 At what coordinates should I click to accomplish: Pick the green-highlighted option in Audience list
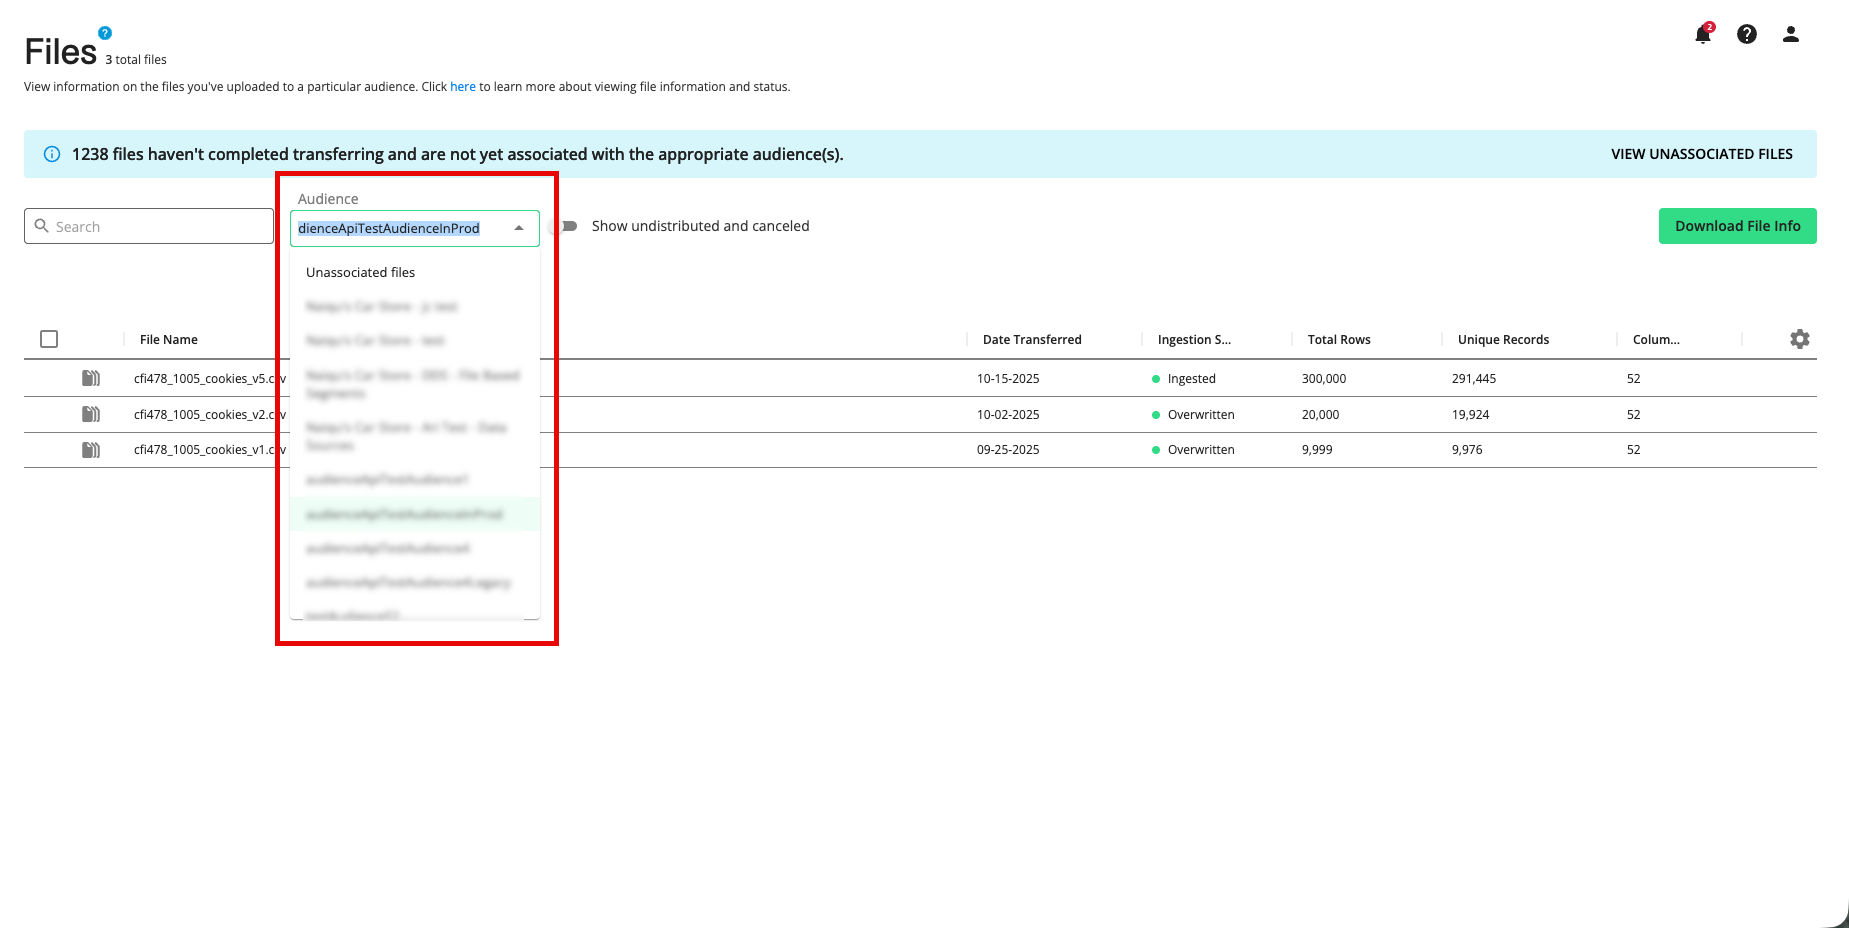click(x=415, y=514)
